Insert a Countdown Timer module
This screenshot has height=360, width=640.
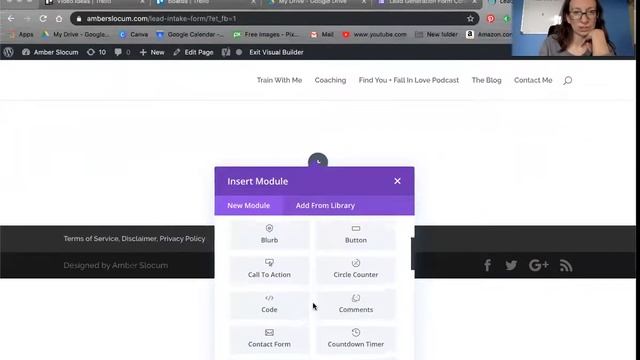tap(356, 338)
